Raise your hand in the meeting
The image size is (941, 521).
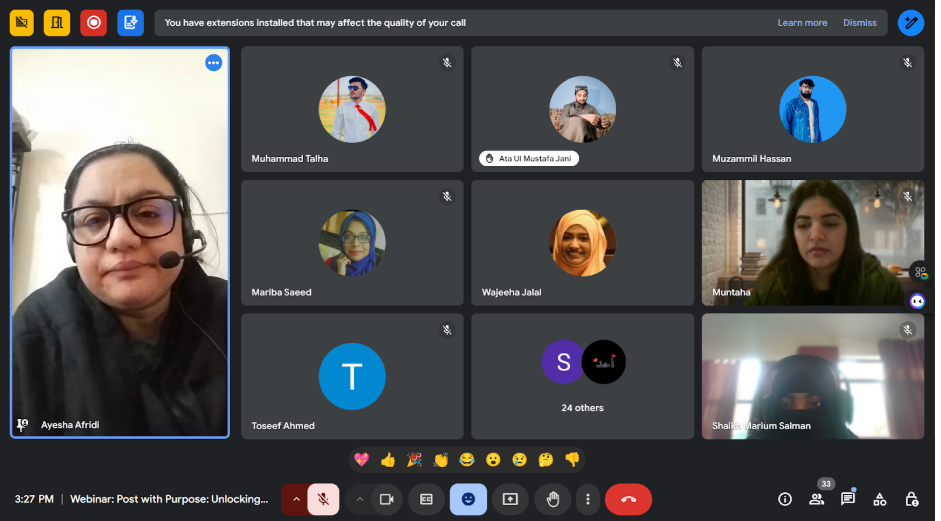(552, 499)
